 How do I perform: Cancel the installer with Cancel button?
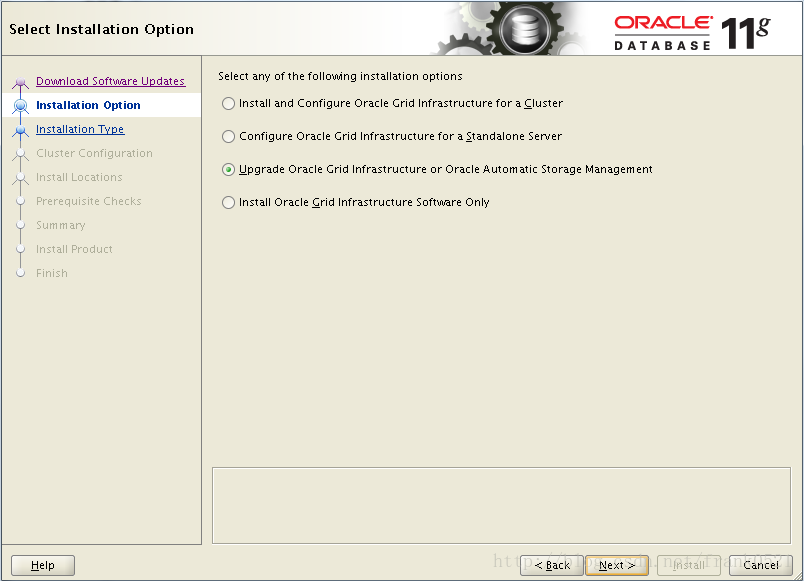[761, 565]
